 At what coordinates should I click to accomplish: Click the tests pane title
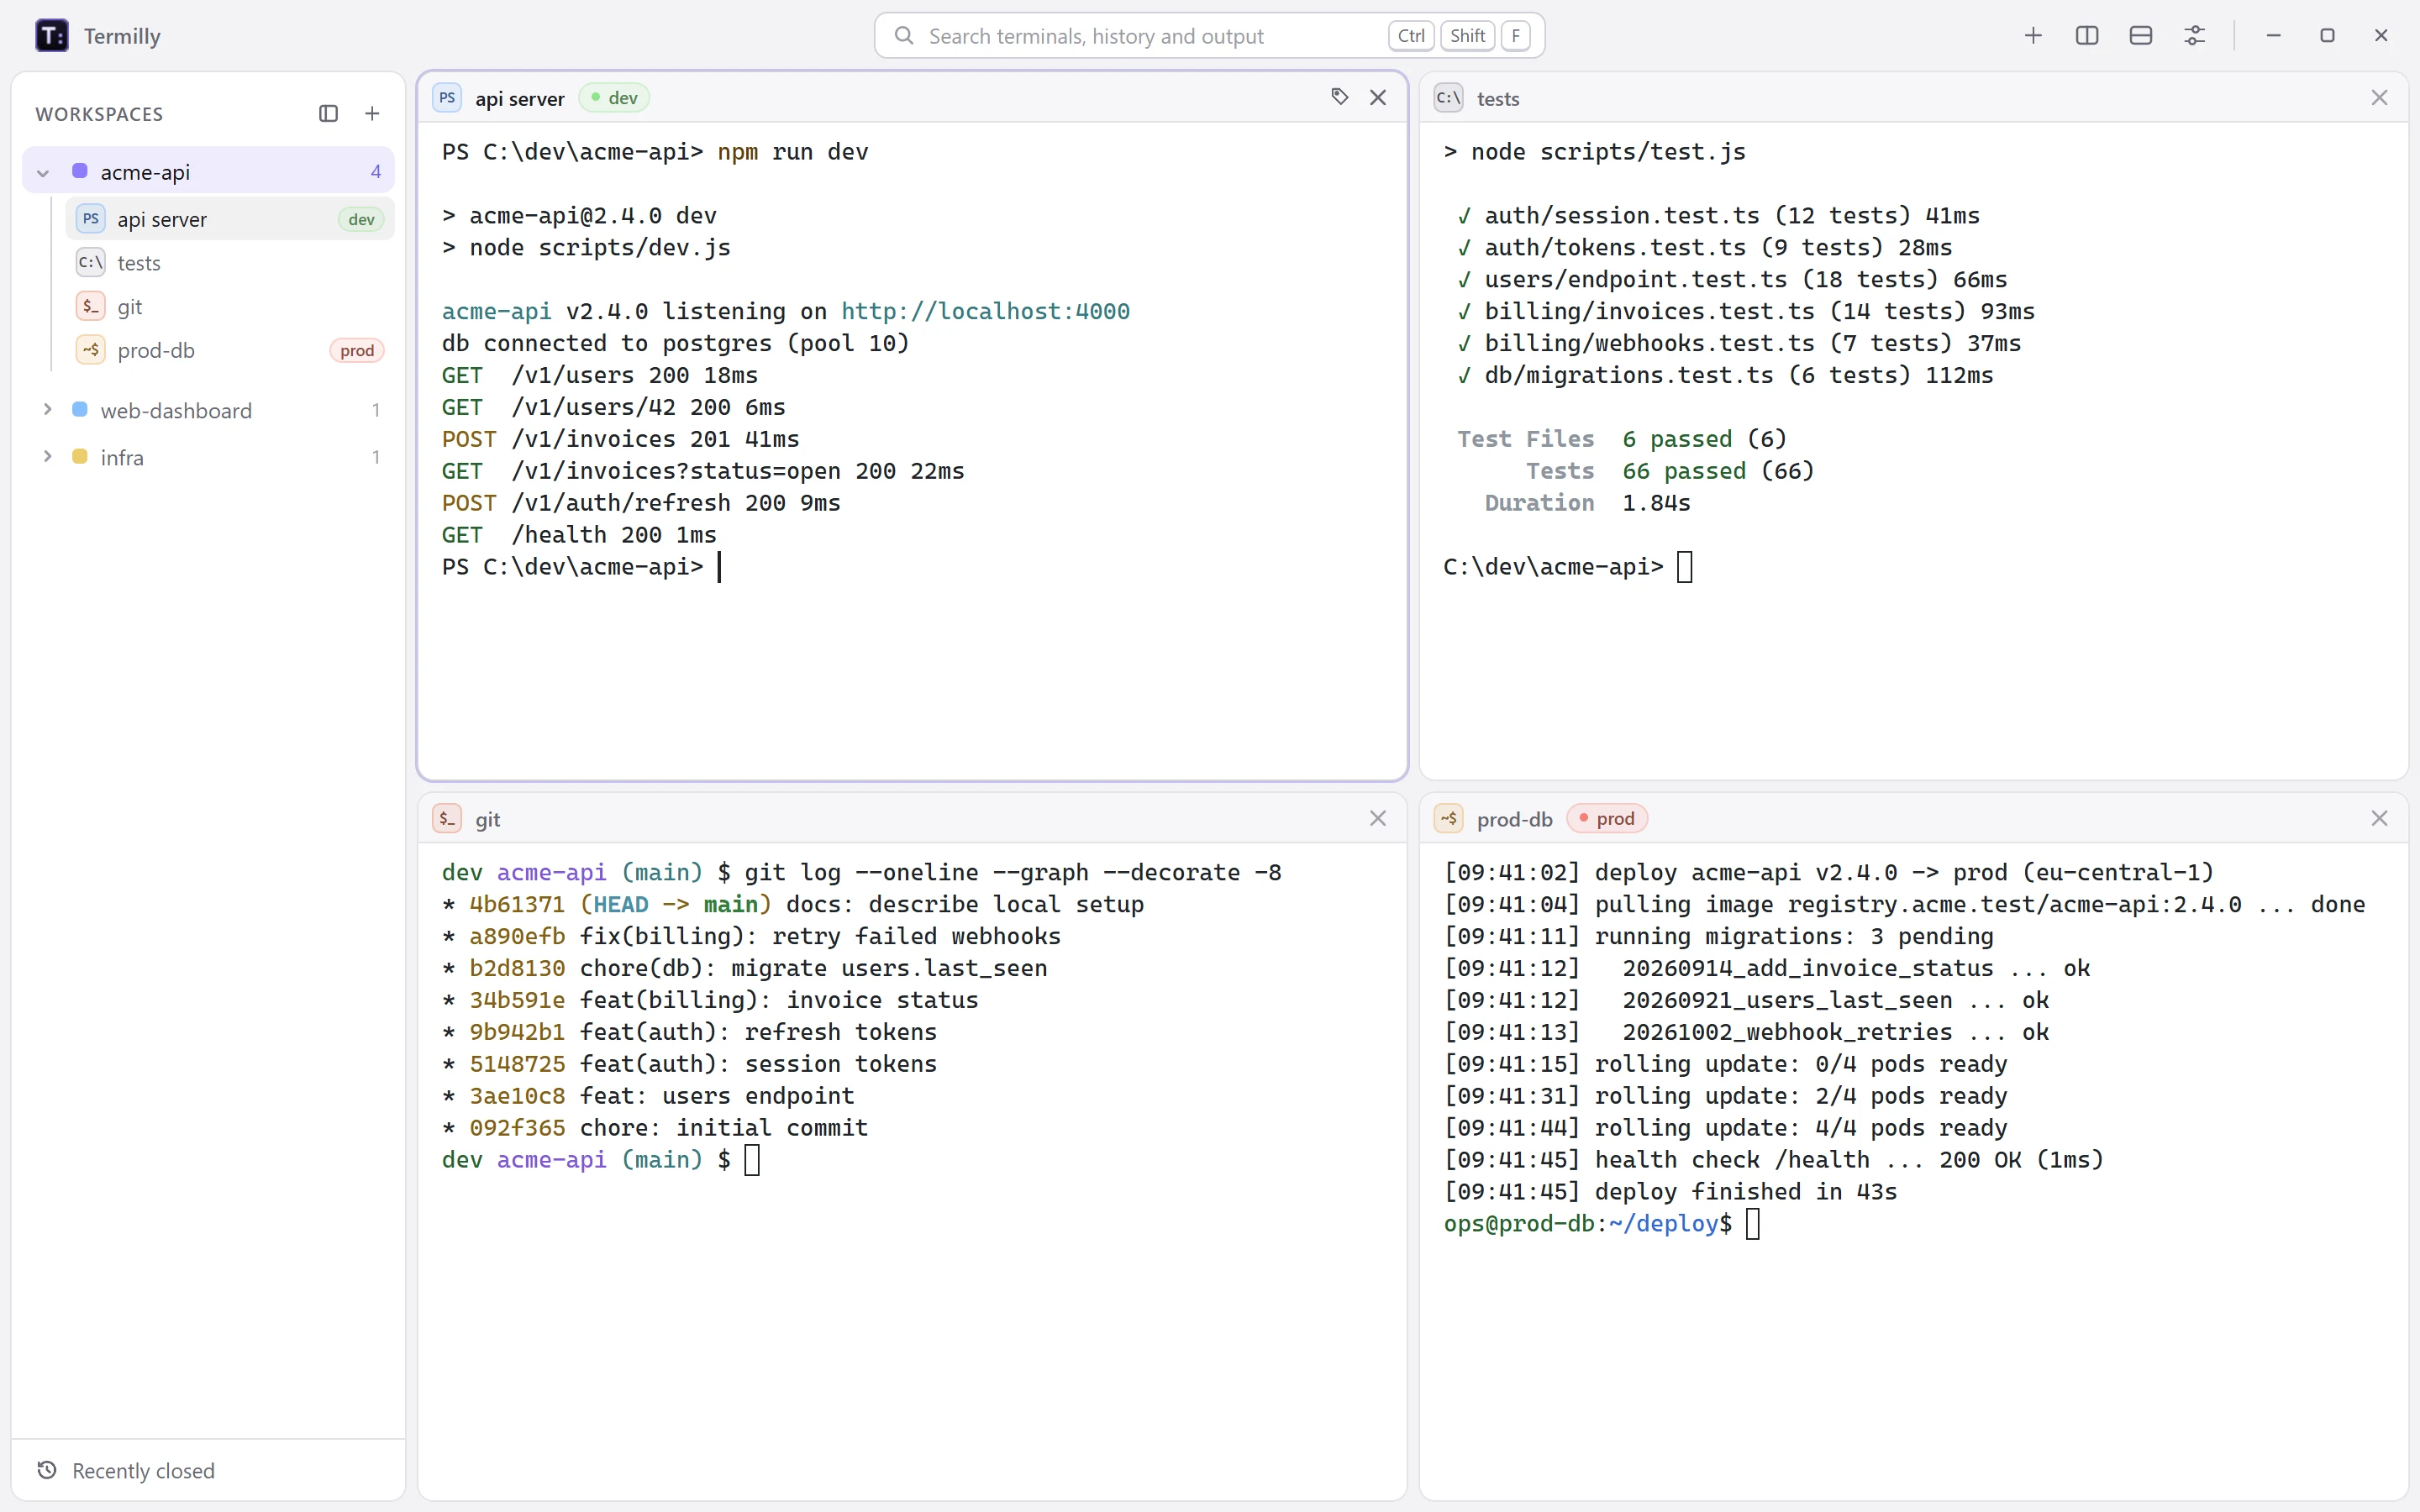(1498, 98)
